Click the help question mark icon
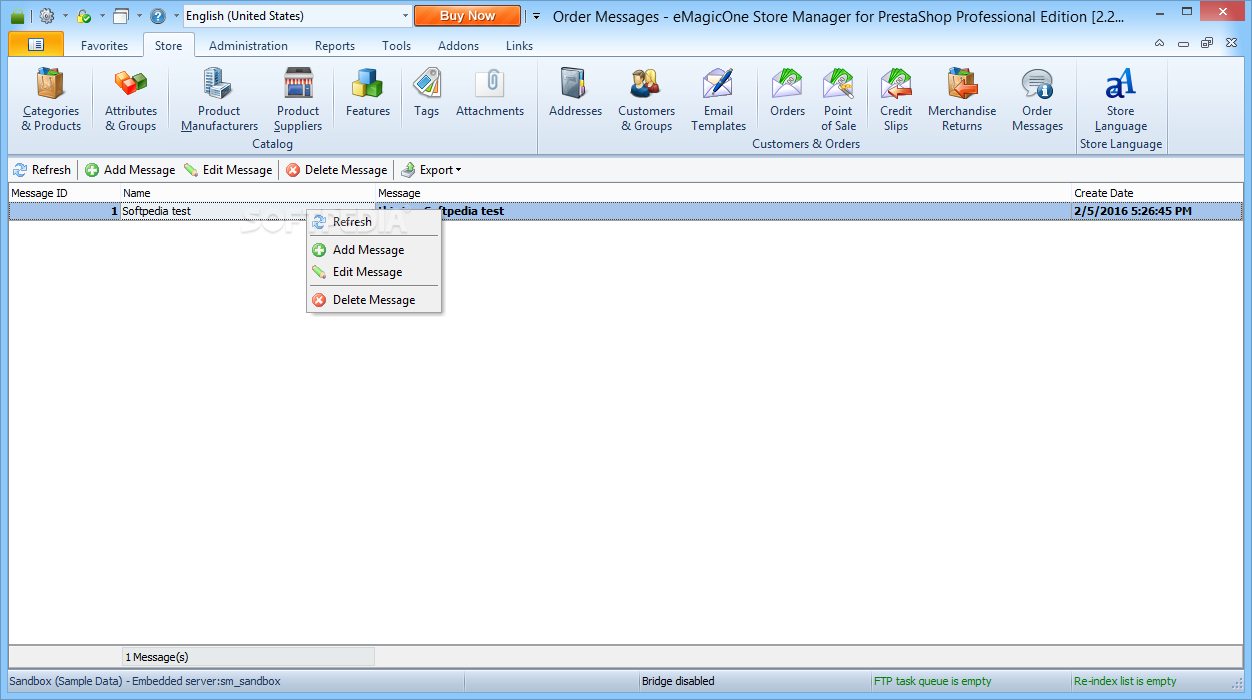 point(158,16)
